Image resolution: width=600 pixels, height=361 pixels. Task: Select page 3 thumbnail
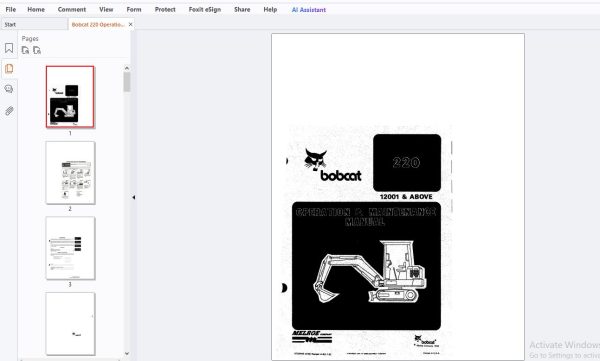point(70,248)
